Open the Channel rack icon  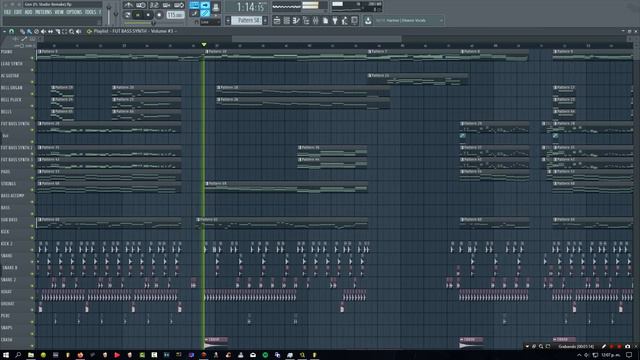(x=287, y=21)
